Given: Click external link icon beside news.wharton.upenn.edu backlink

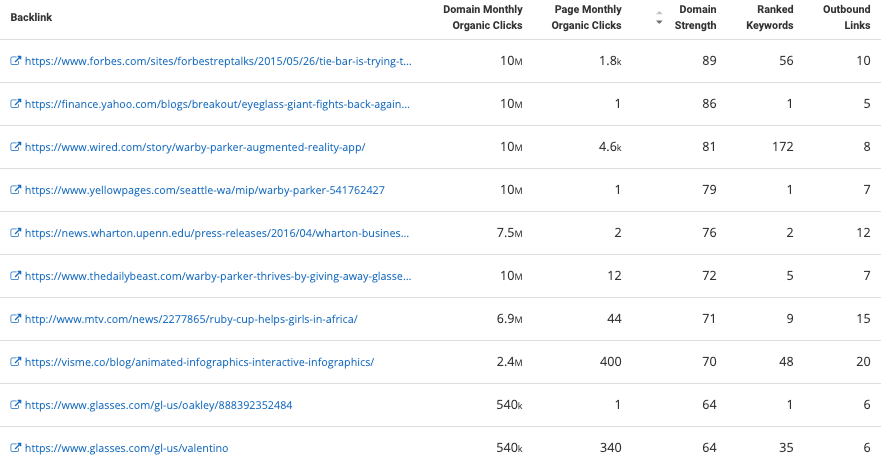Looking at the screenshot, I should [16, 233].
